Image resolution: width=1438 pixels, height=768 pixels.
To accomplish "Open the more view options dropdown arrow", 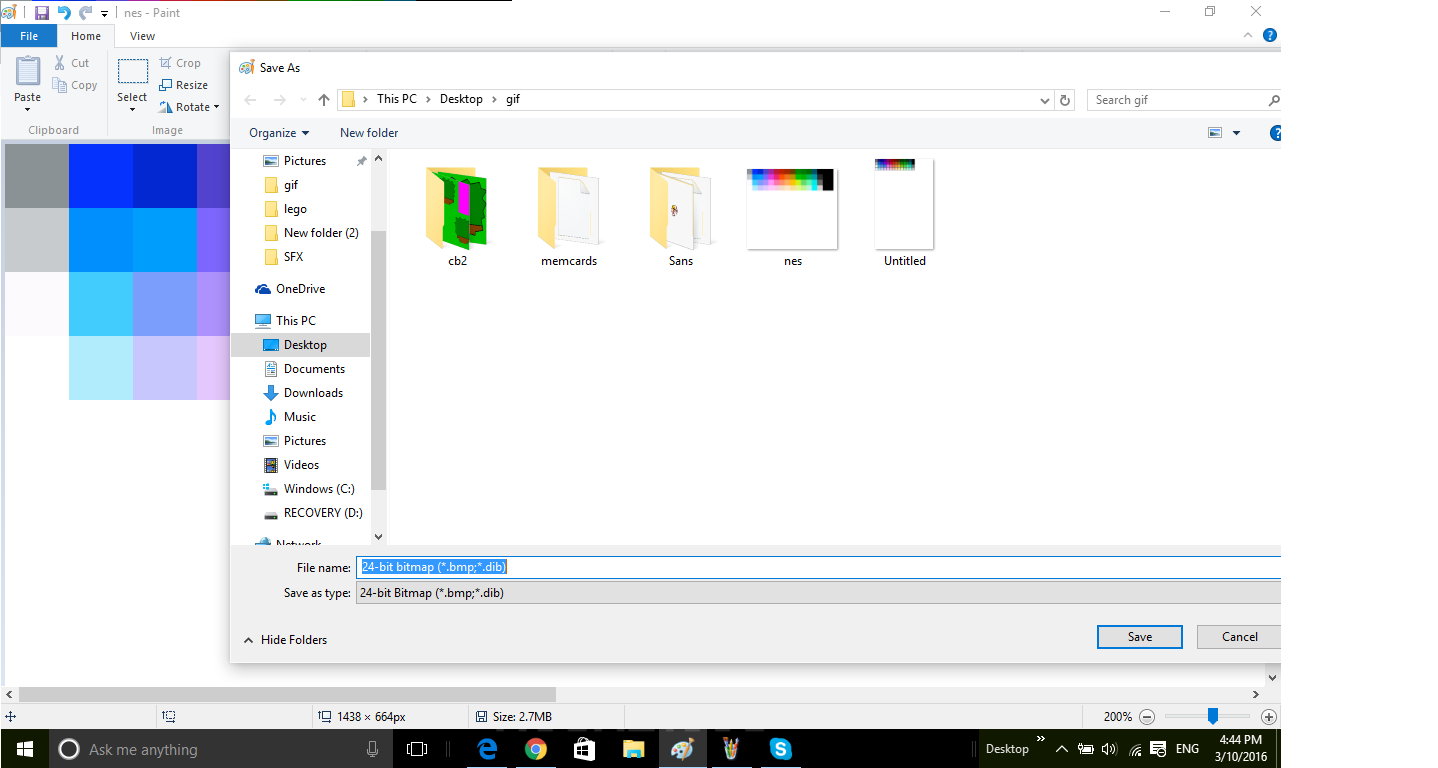I will 1236,133.
